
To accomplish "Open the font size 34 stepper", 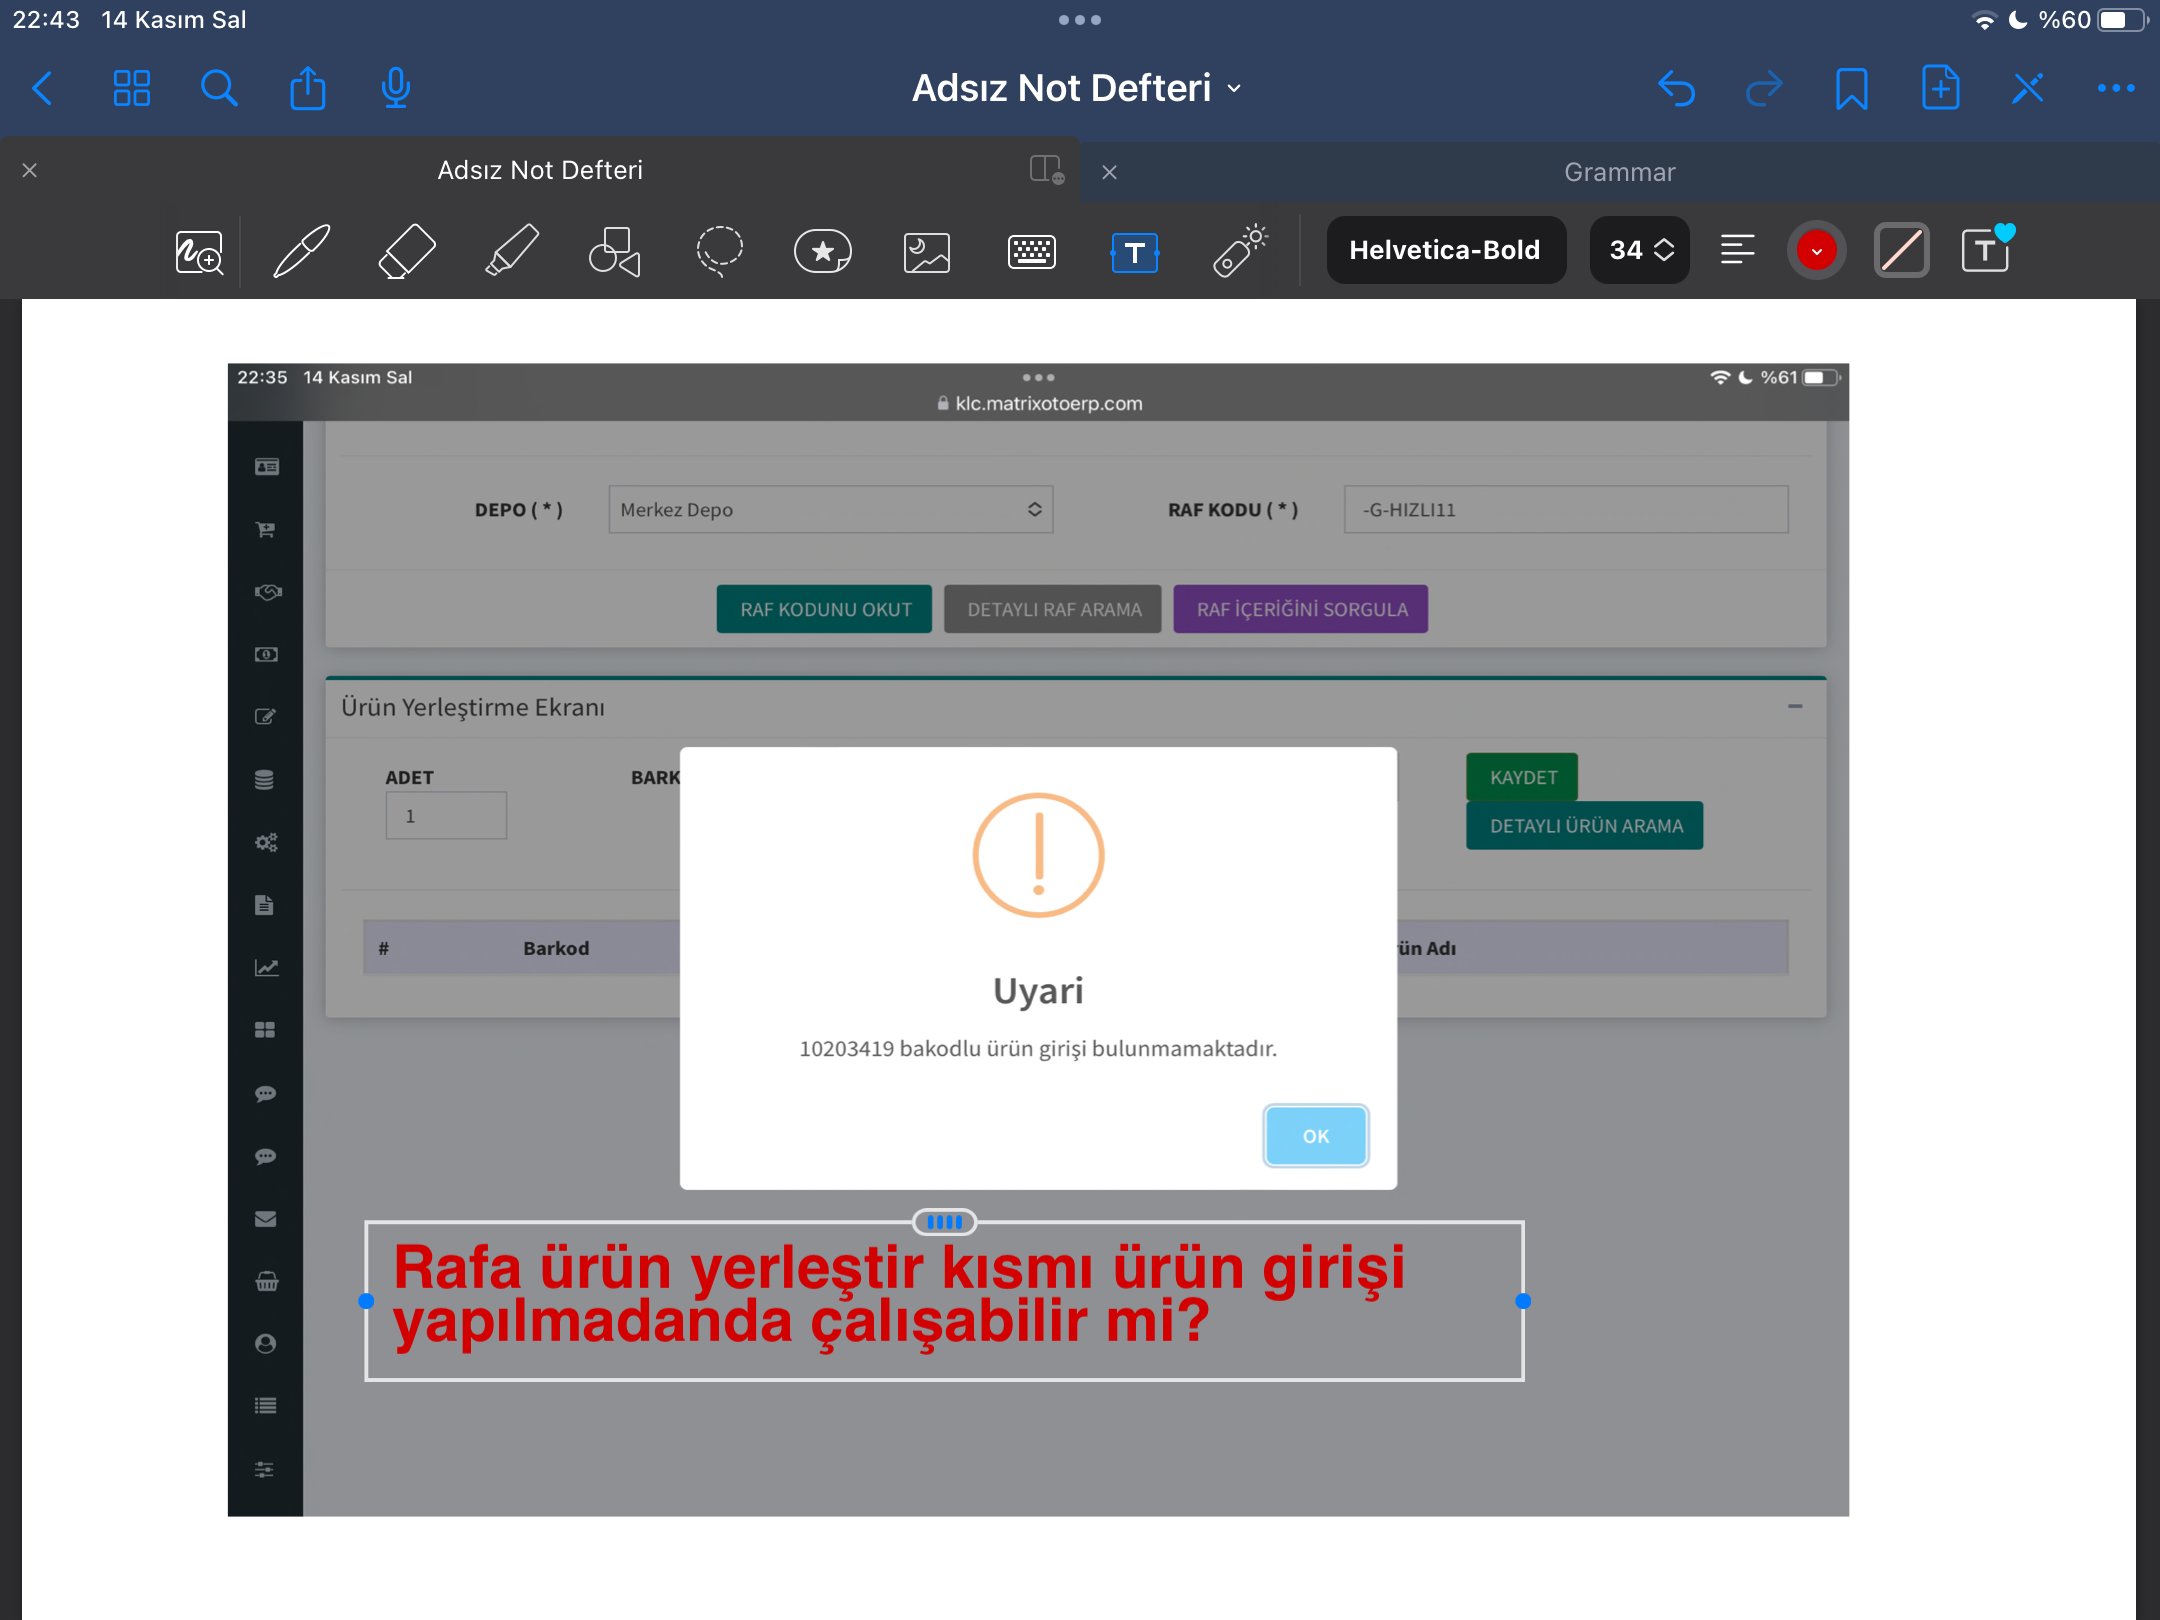I will click(x=1640, y=250).
